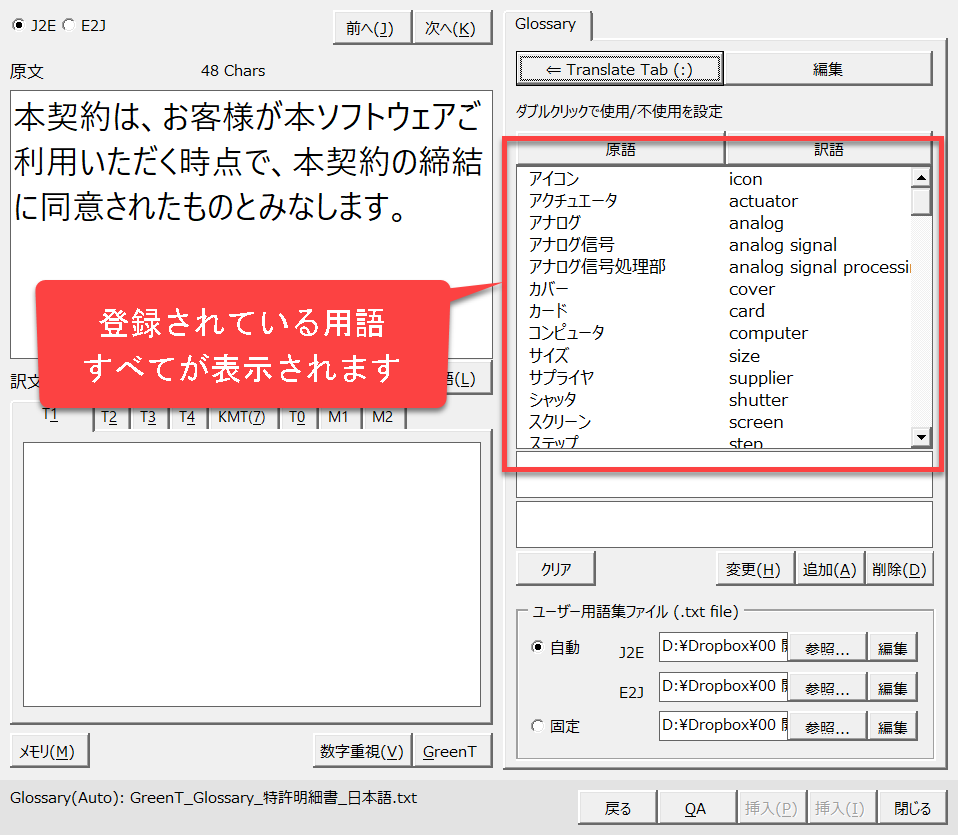Switch to the Glossary tab
The height and width of the screenshot is (835, 958).
[546, 24]
